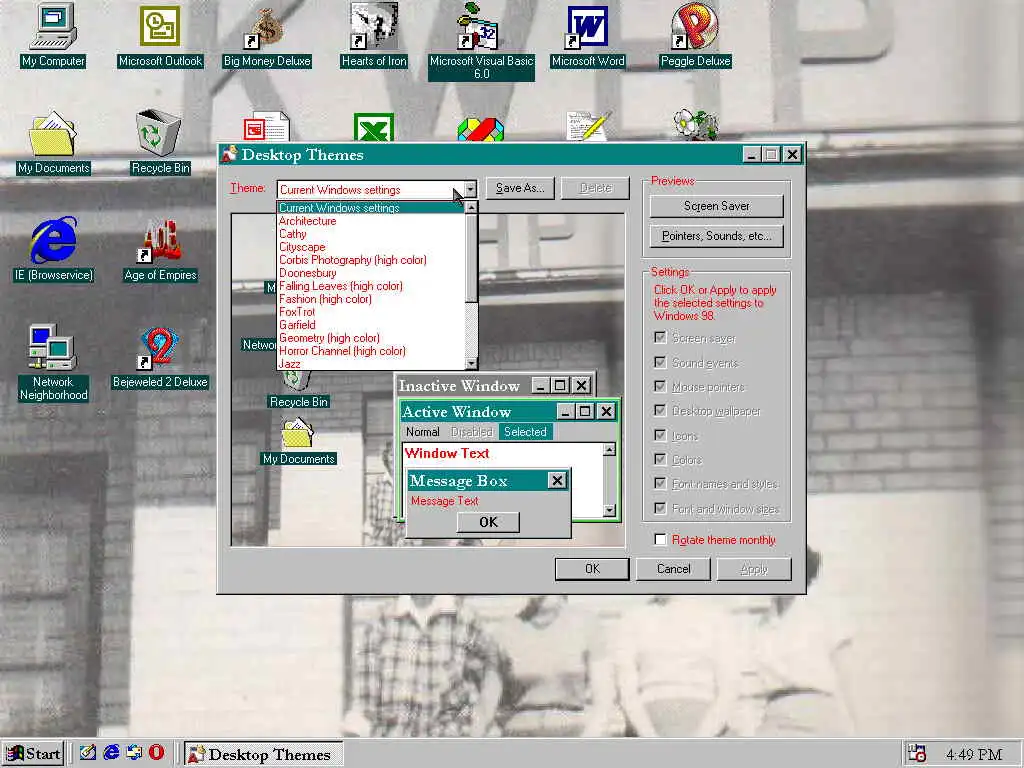Choose Doonesbury from the theme list

coord(371,273)
